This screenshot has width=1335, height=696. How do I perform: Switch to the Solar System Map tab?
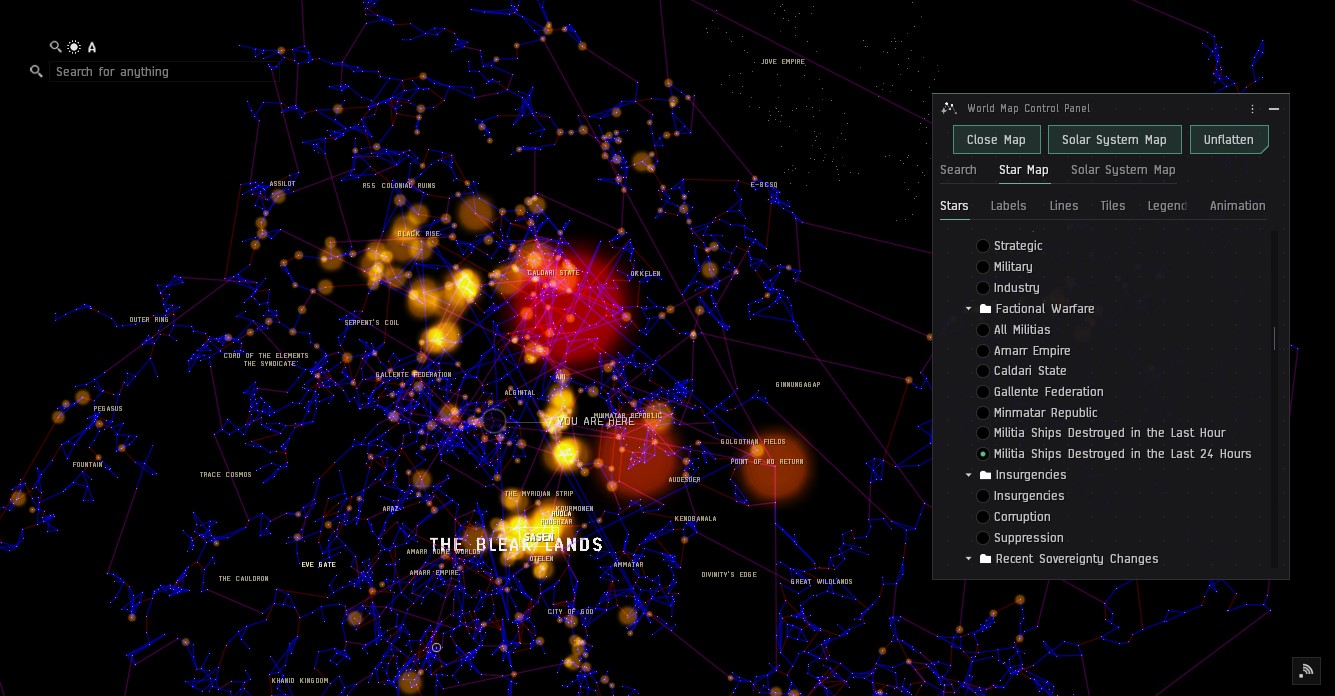tap(1123, 170)
